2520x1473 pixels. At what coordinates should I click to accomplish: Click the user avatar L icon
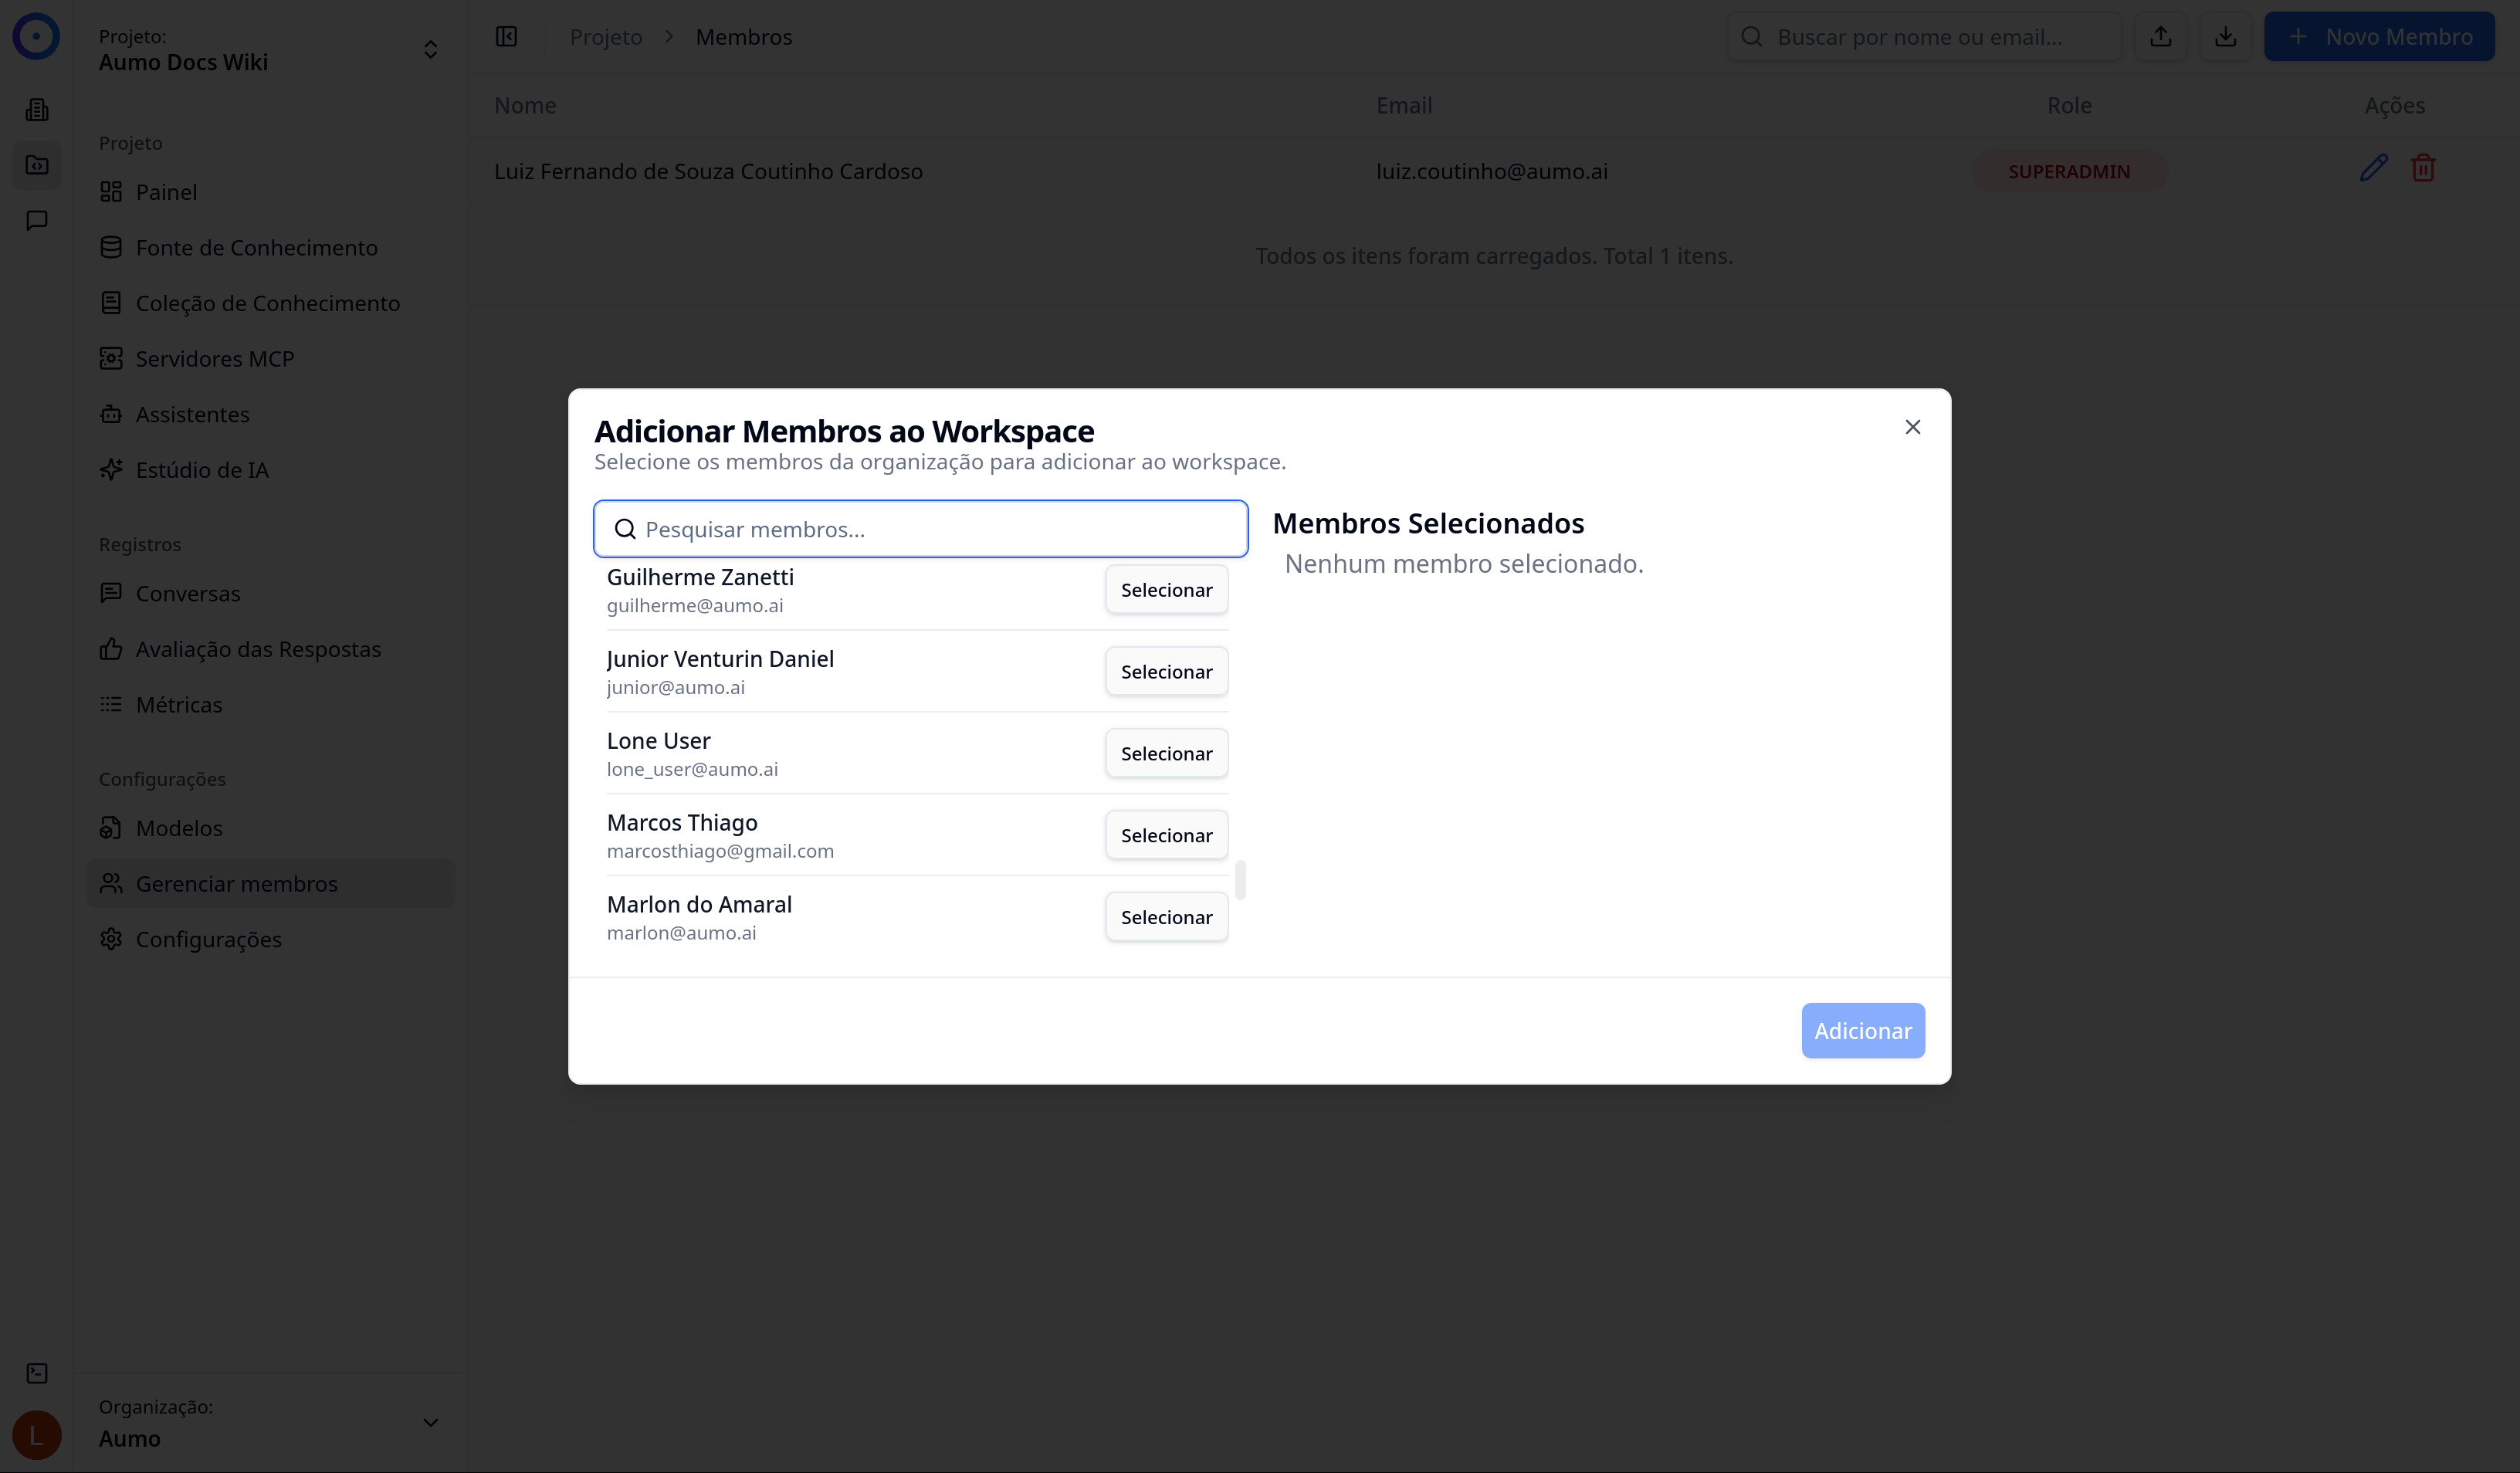click(x=37, y=1435)
